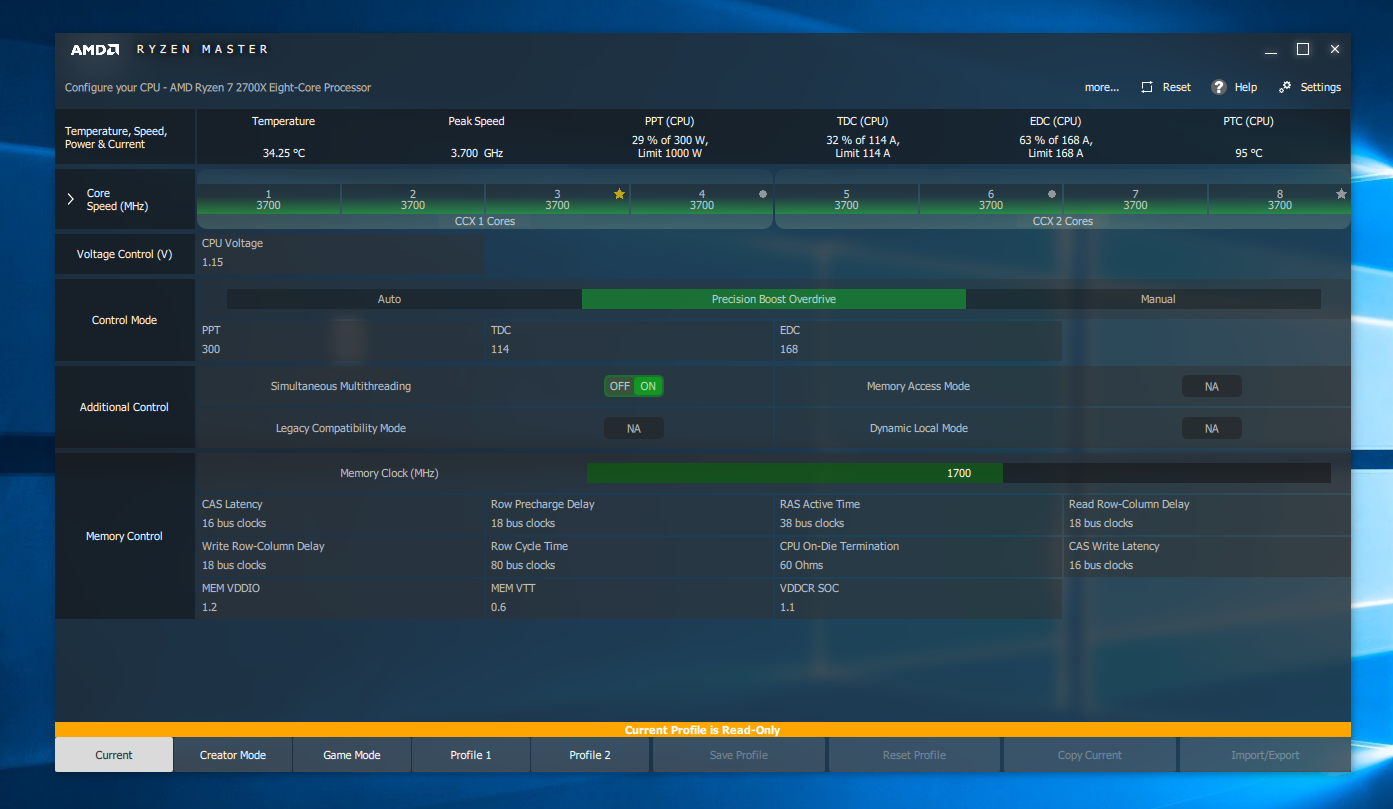1393x809 pixels.
Task: Click the gray dot on core 6
Action: [x=1052, y=194]
